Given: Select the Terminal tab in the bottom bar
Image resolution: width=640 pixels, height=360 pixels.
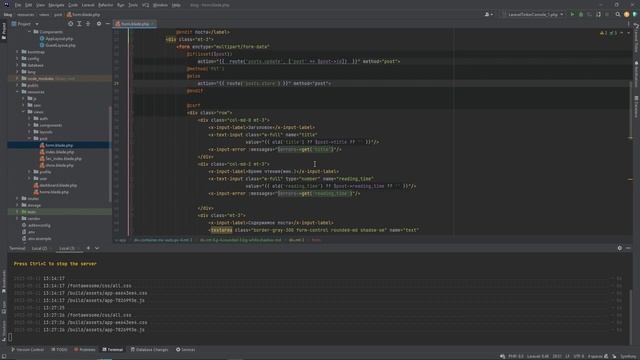Looking at the screenshot, I should (x=112, y=349).
